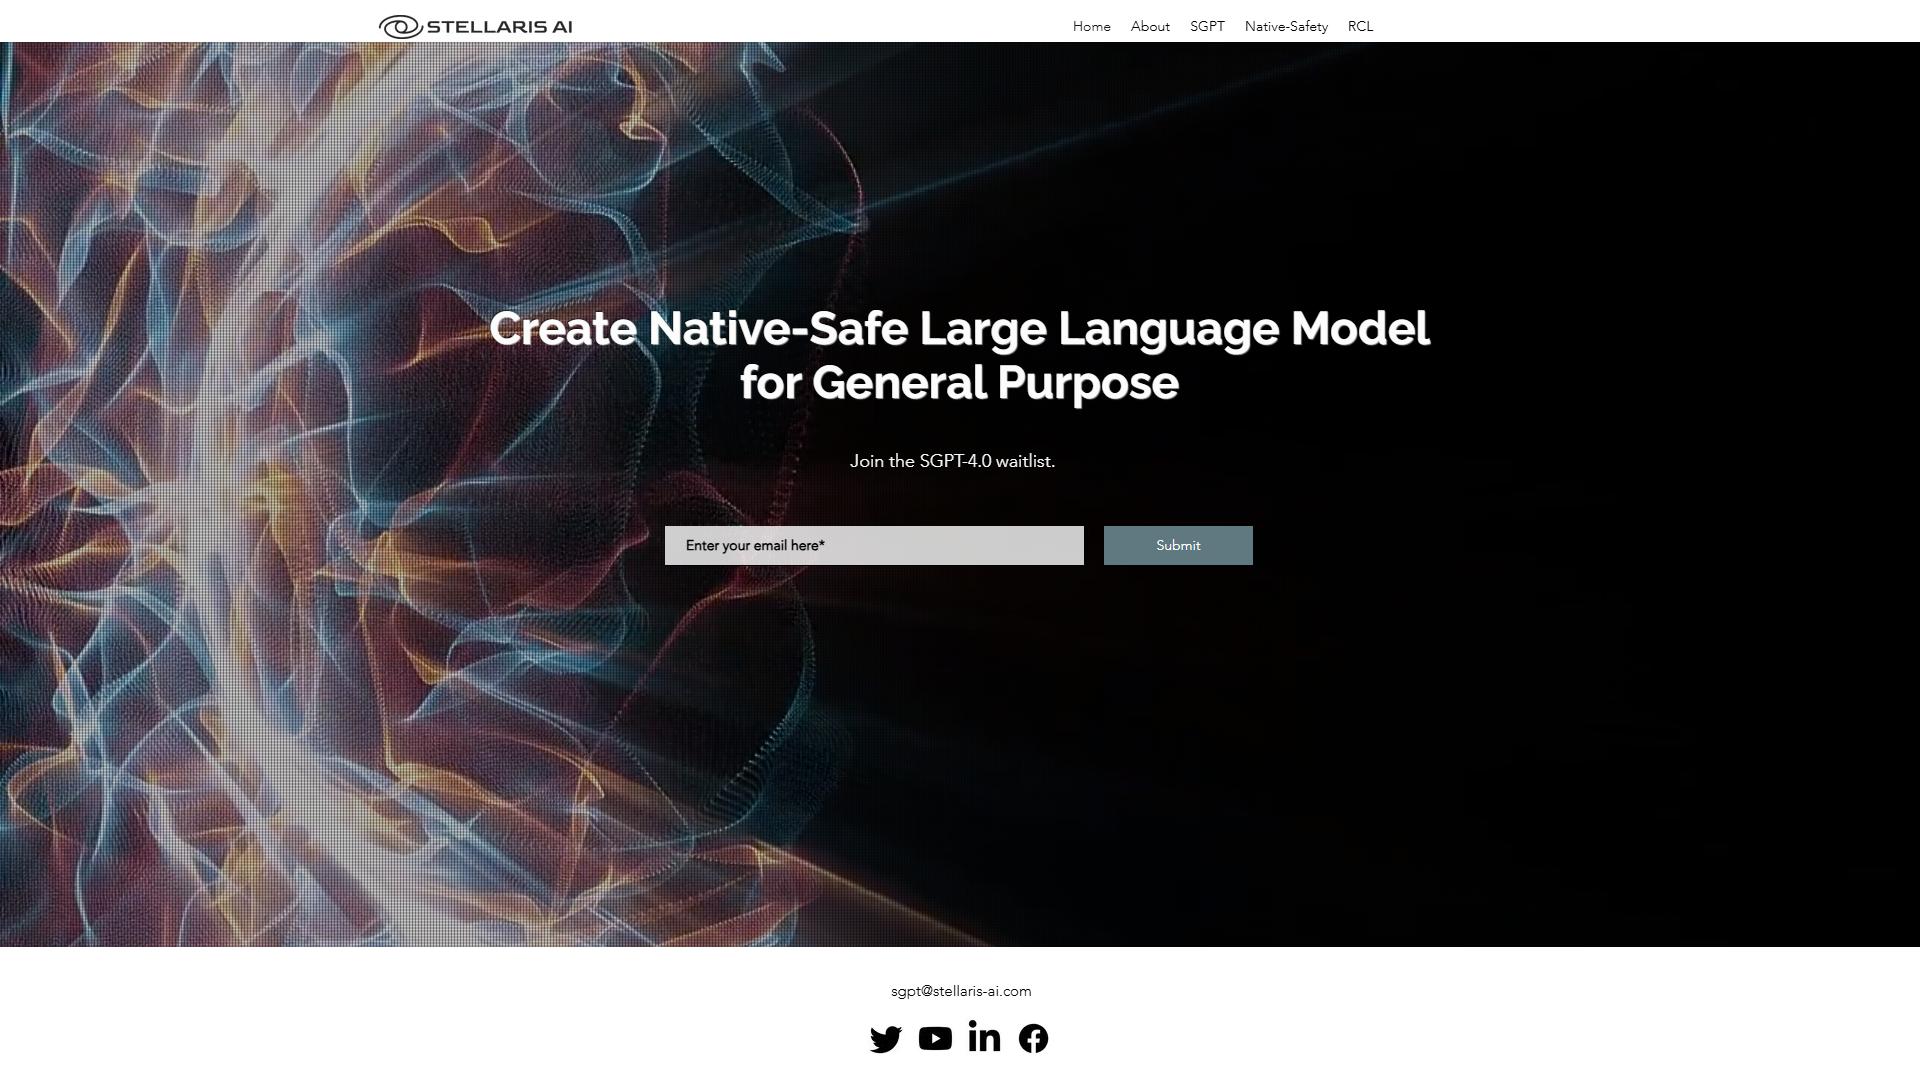Screen dimensions: 1920x1080
Task: Click the 'for General Purpose' headline line
Action: point(960,383)
